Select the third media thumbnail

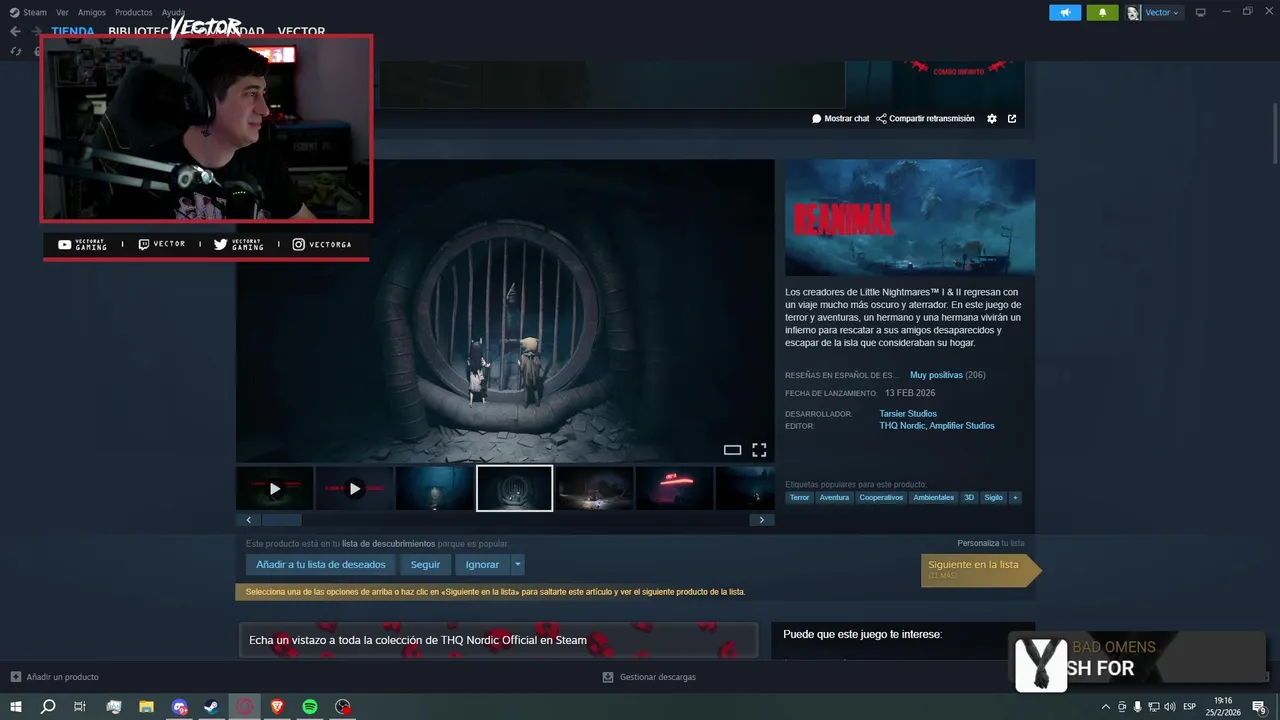pyautogui.click(x=434, y=489)
